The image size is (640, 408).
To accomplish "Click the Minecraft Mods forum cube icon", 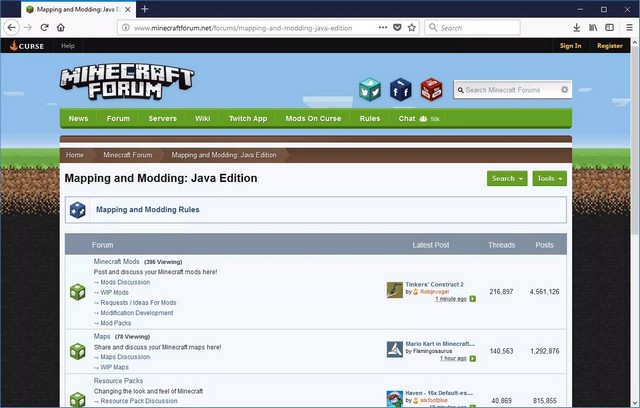I will click(x=77, y=291).
